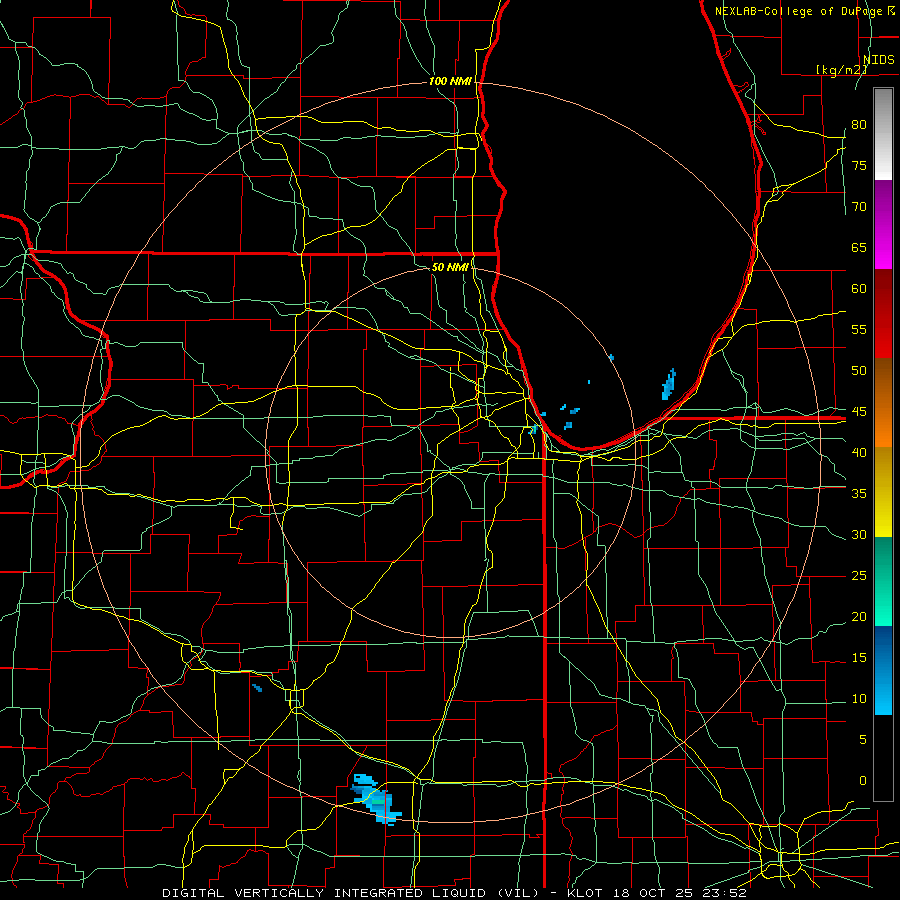Click legend value 80
The image size is (900, 900).
pyautogui.click(x=859, y=125)
